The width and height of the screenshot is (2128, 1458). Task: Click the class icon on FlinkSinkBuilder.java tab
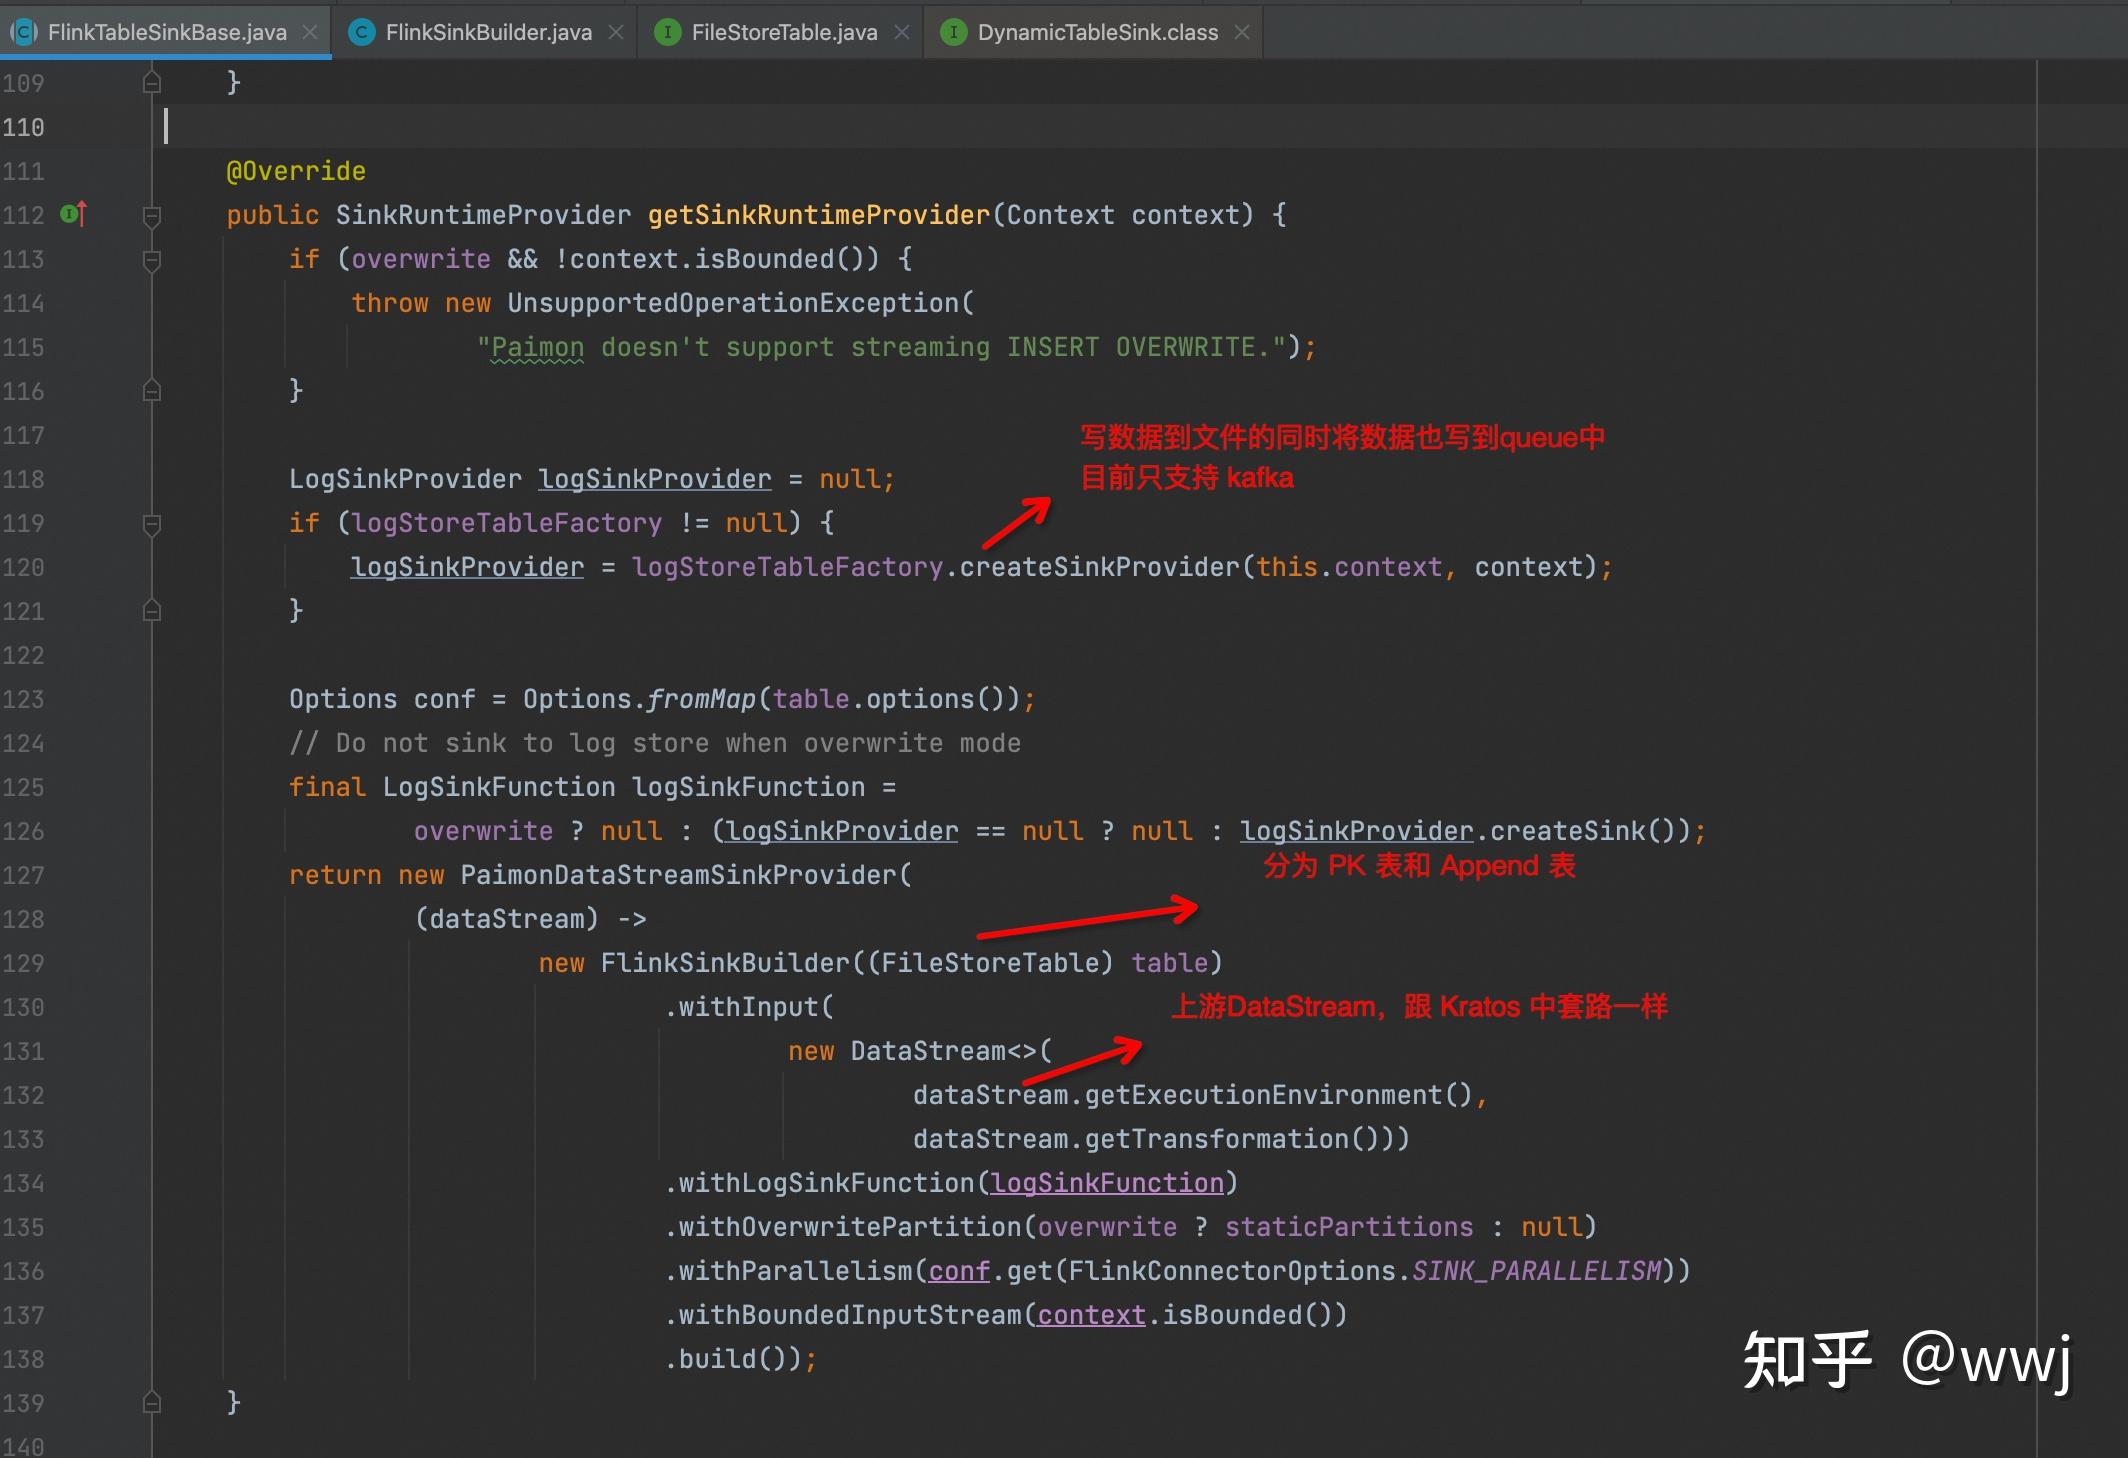pyautogui.click(x=361, y=32)
